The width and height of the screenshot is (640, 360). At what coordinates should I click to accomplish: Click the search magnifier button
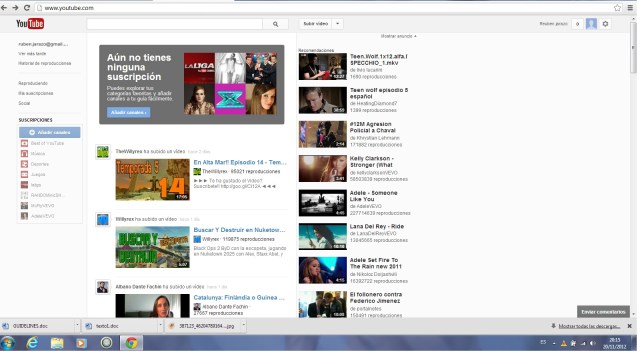276,24
